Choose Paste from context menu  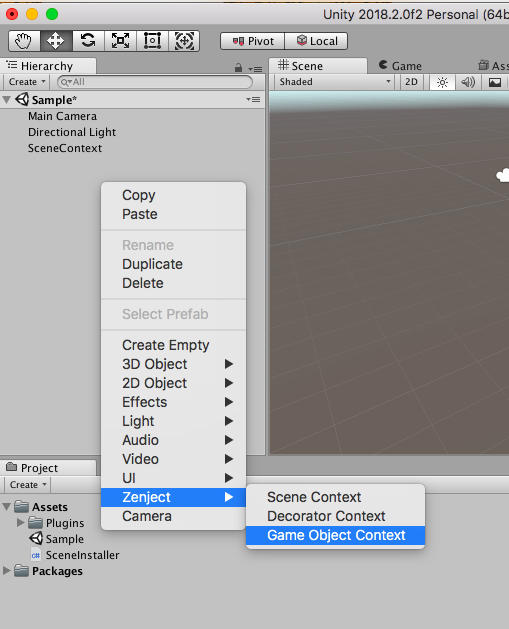[x=173, y=214]
